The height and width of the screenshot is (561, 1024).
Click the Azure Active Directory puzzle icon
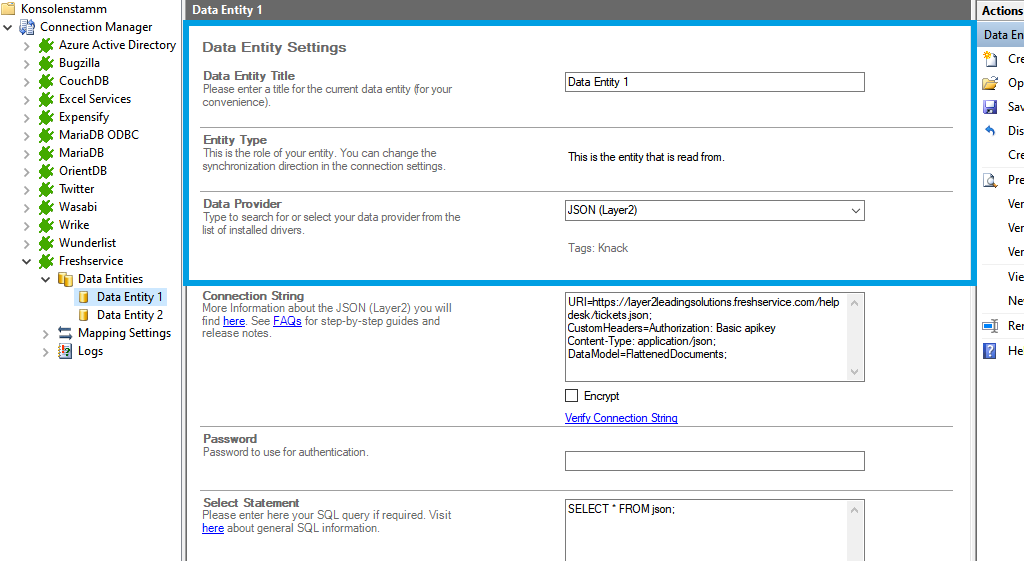[46, 45]
